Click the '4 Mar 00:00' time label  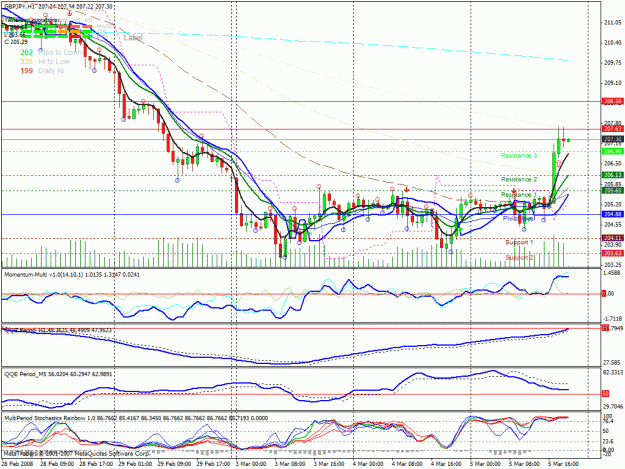[368, 464]
